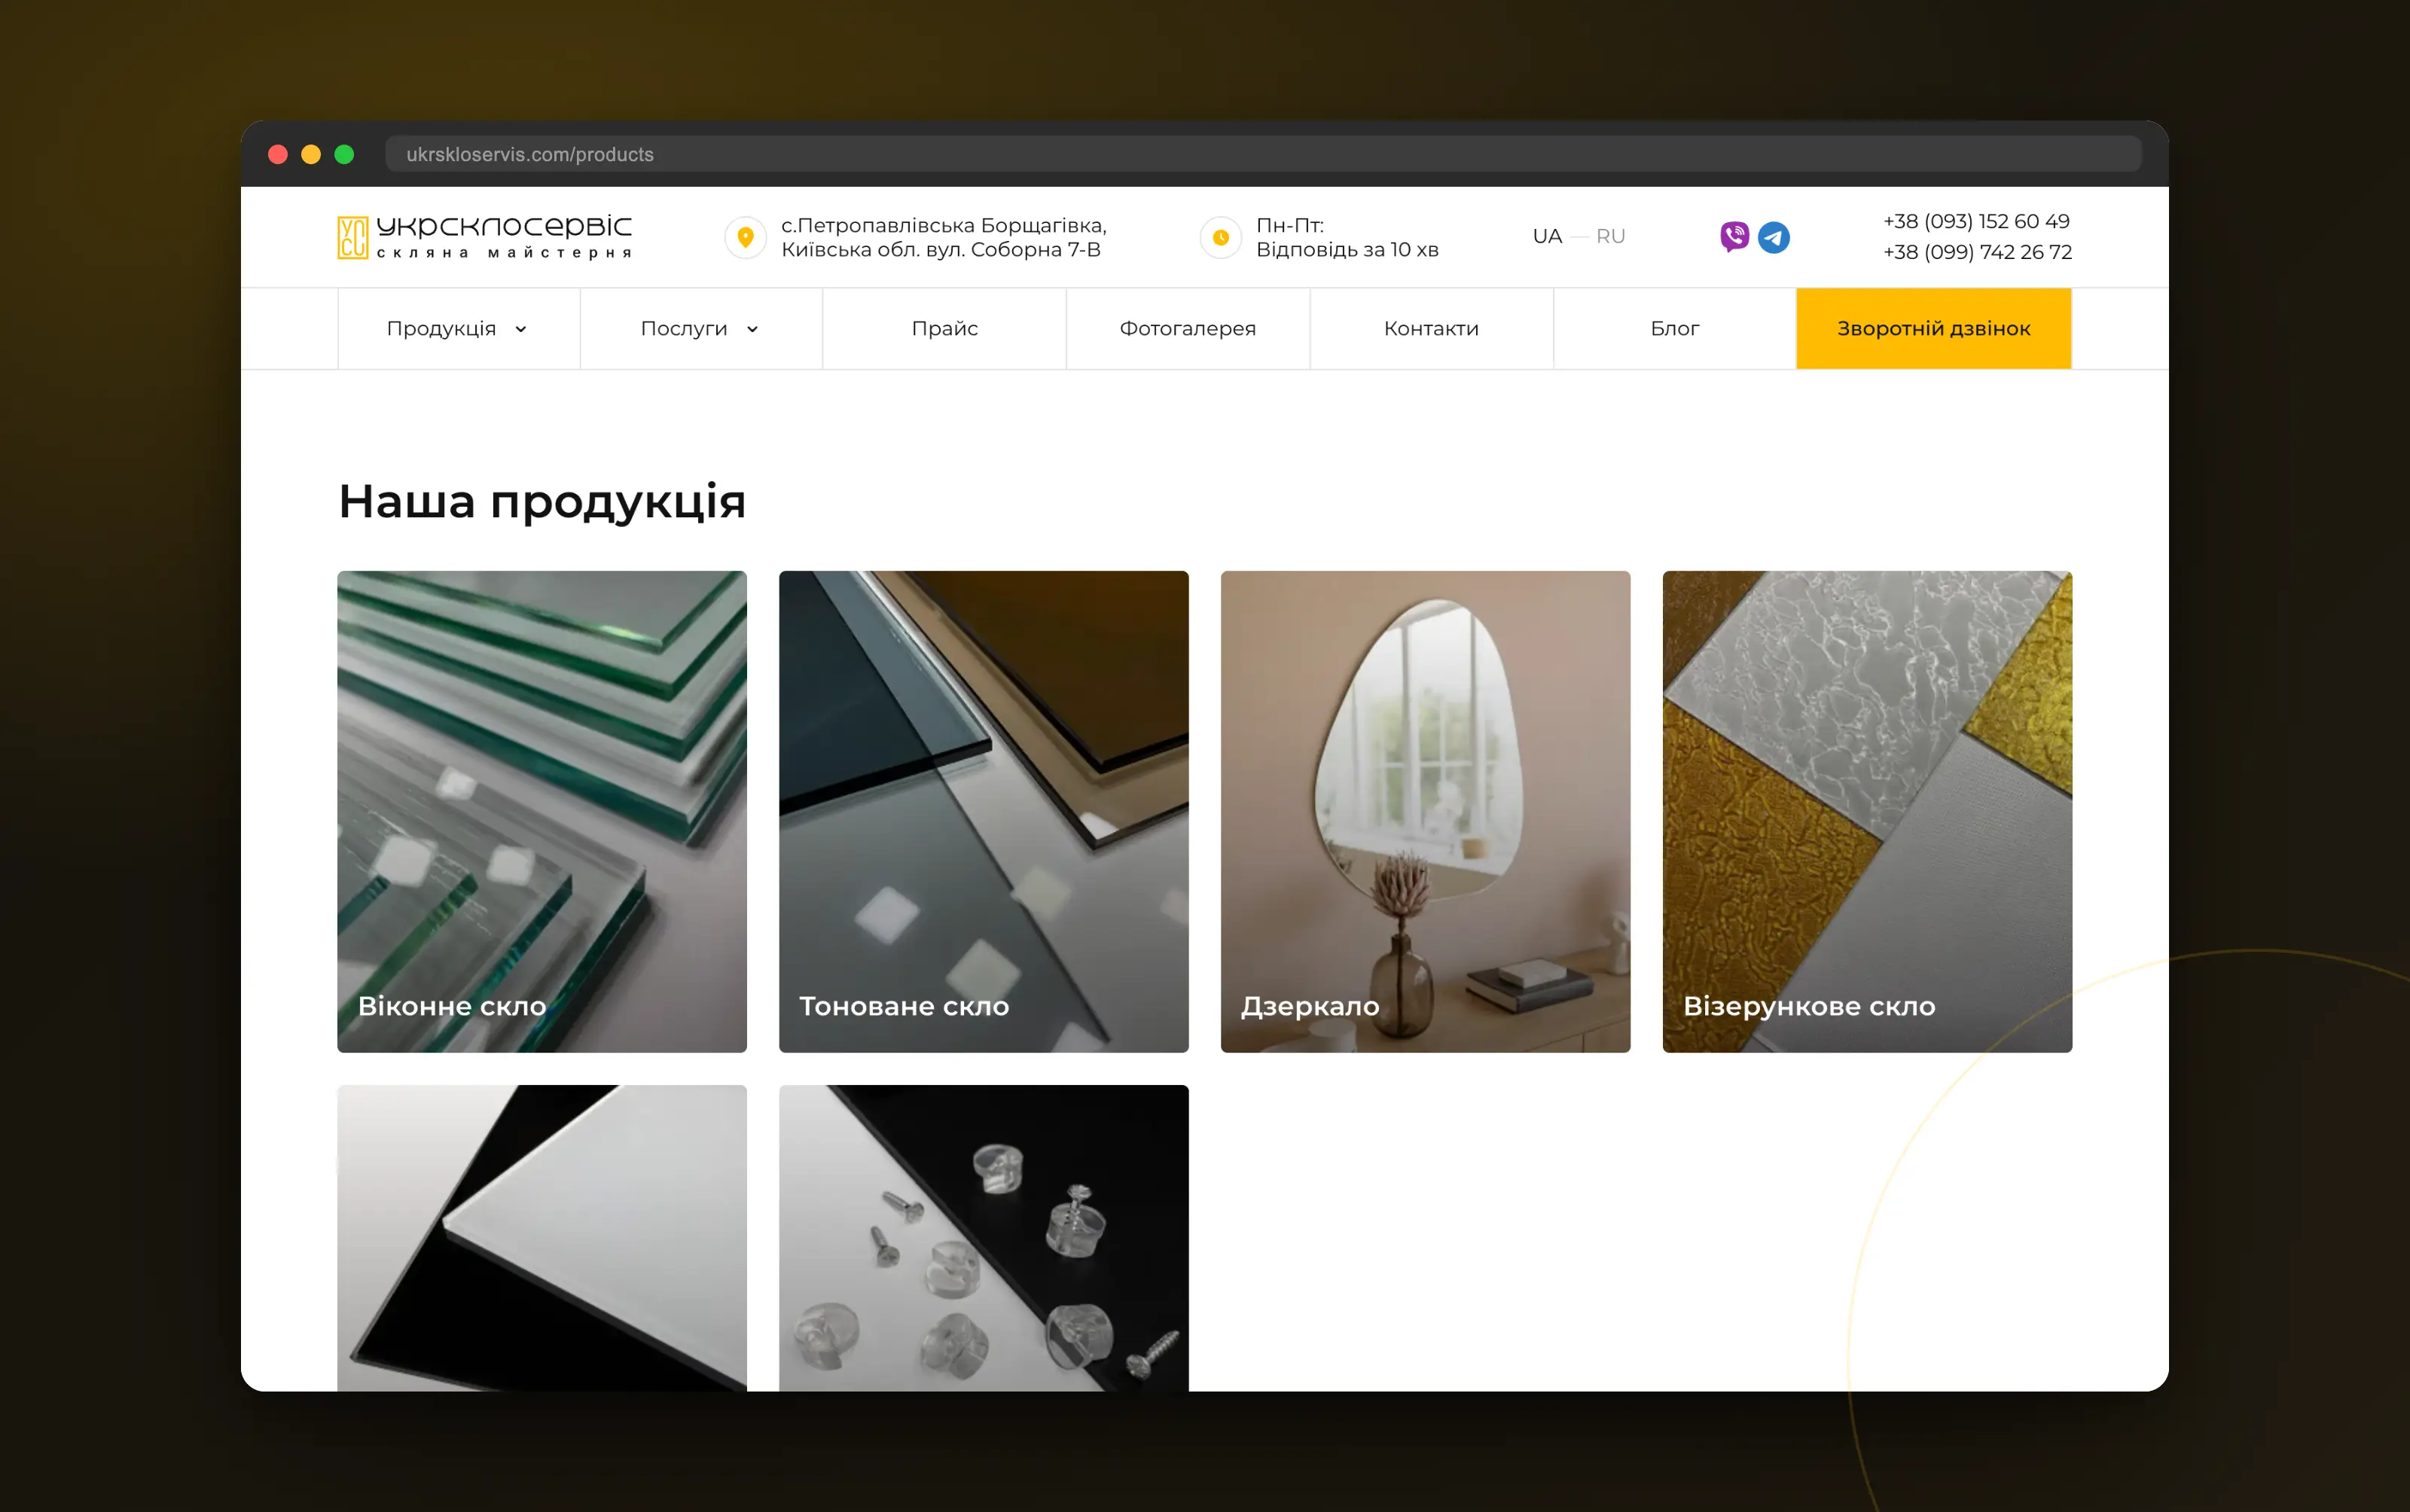Open Telegram chat icon
2410x1512 pixels.
point(1774,237)
